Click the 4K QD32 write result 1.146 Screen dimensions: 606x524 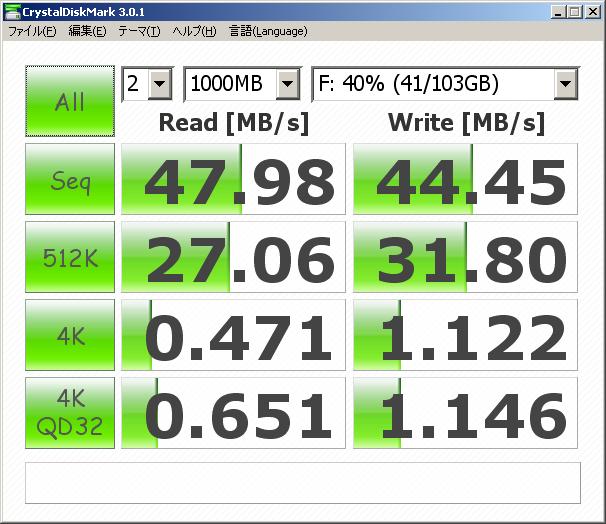pos(465,413)
